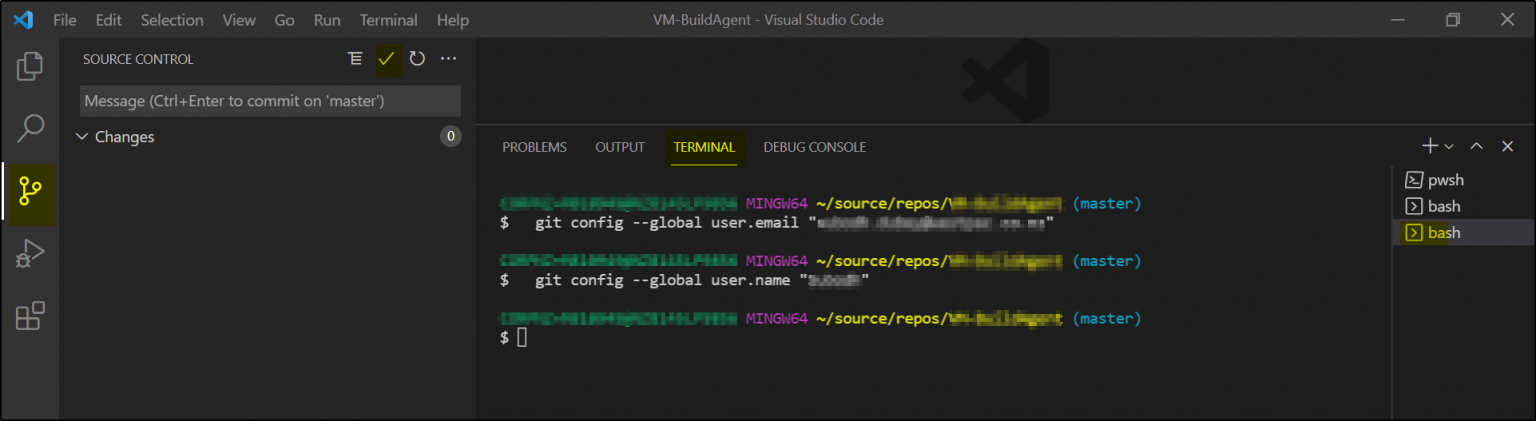Open the Run and Debug view
The image size is (1536, 421).
click(x=30, y=254)
